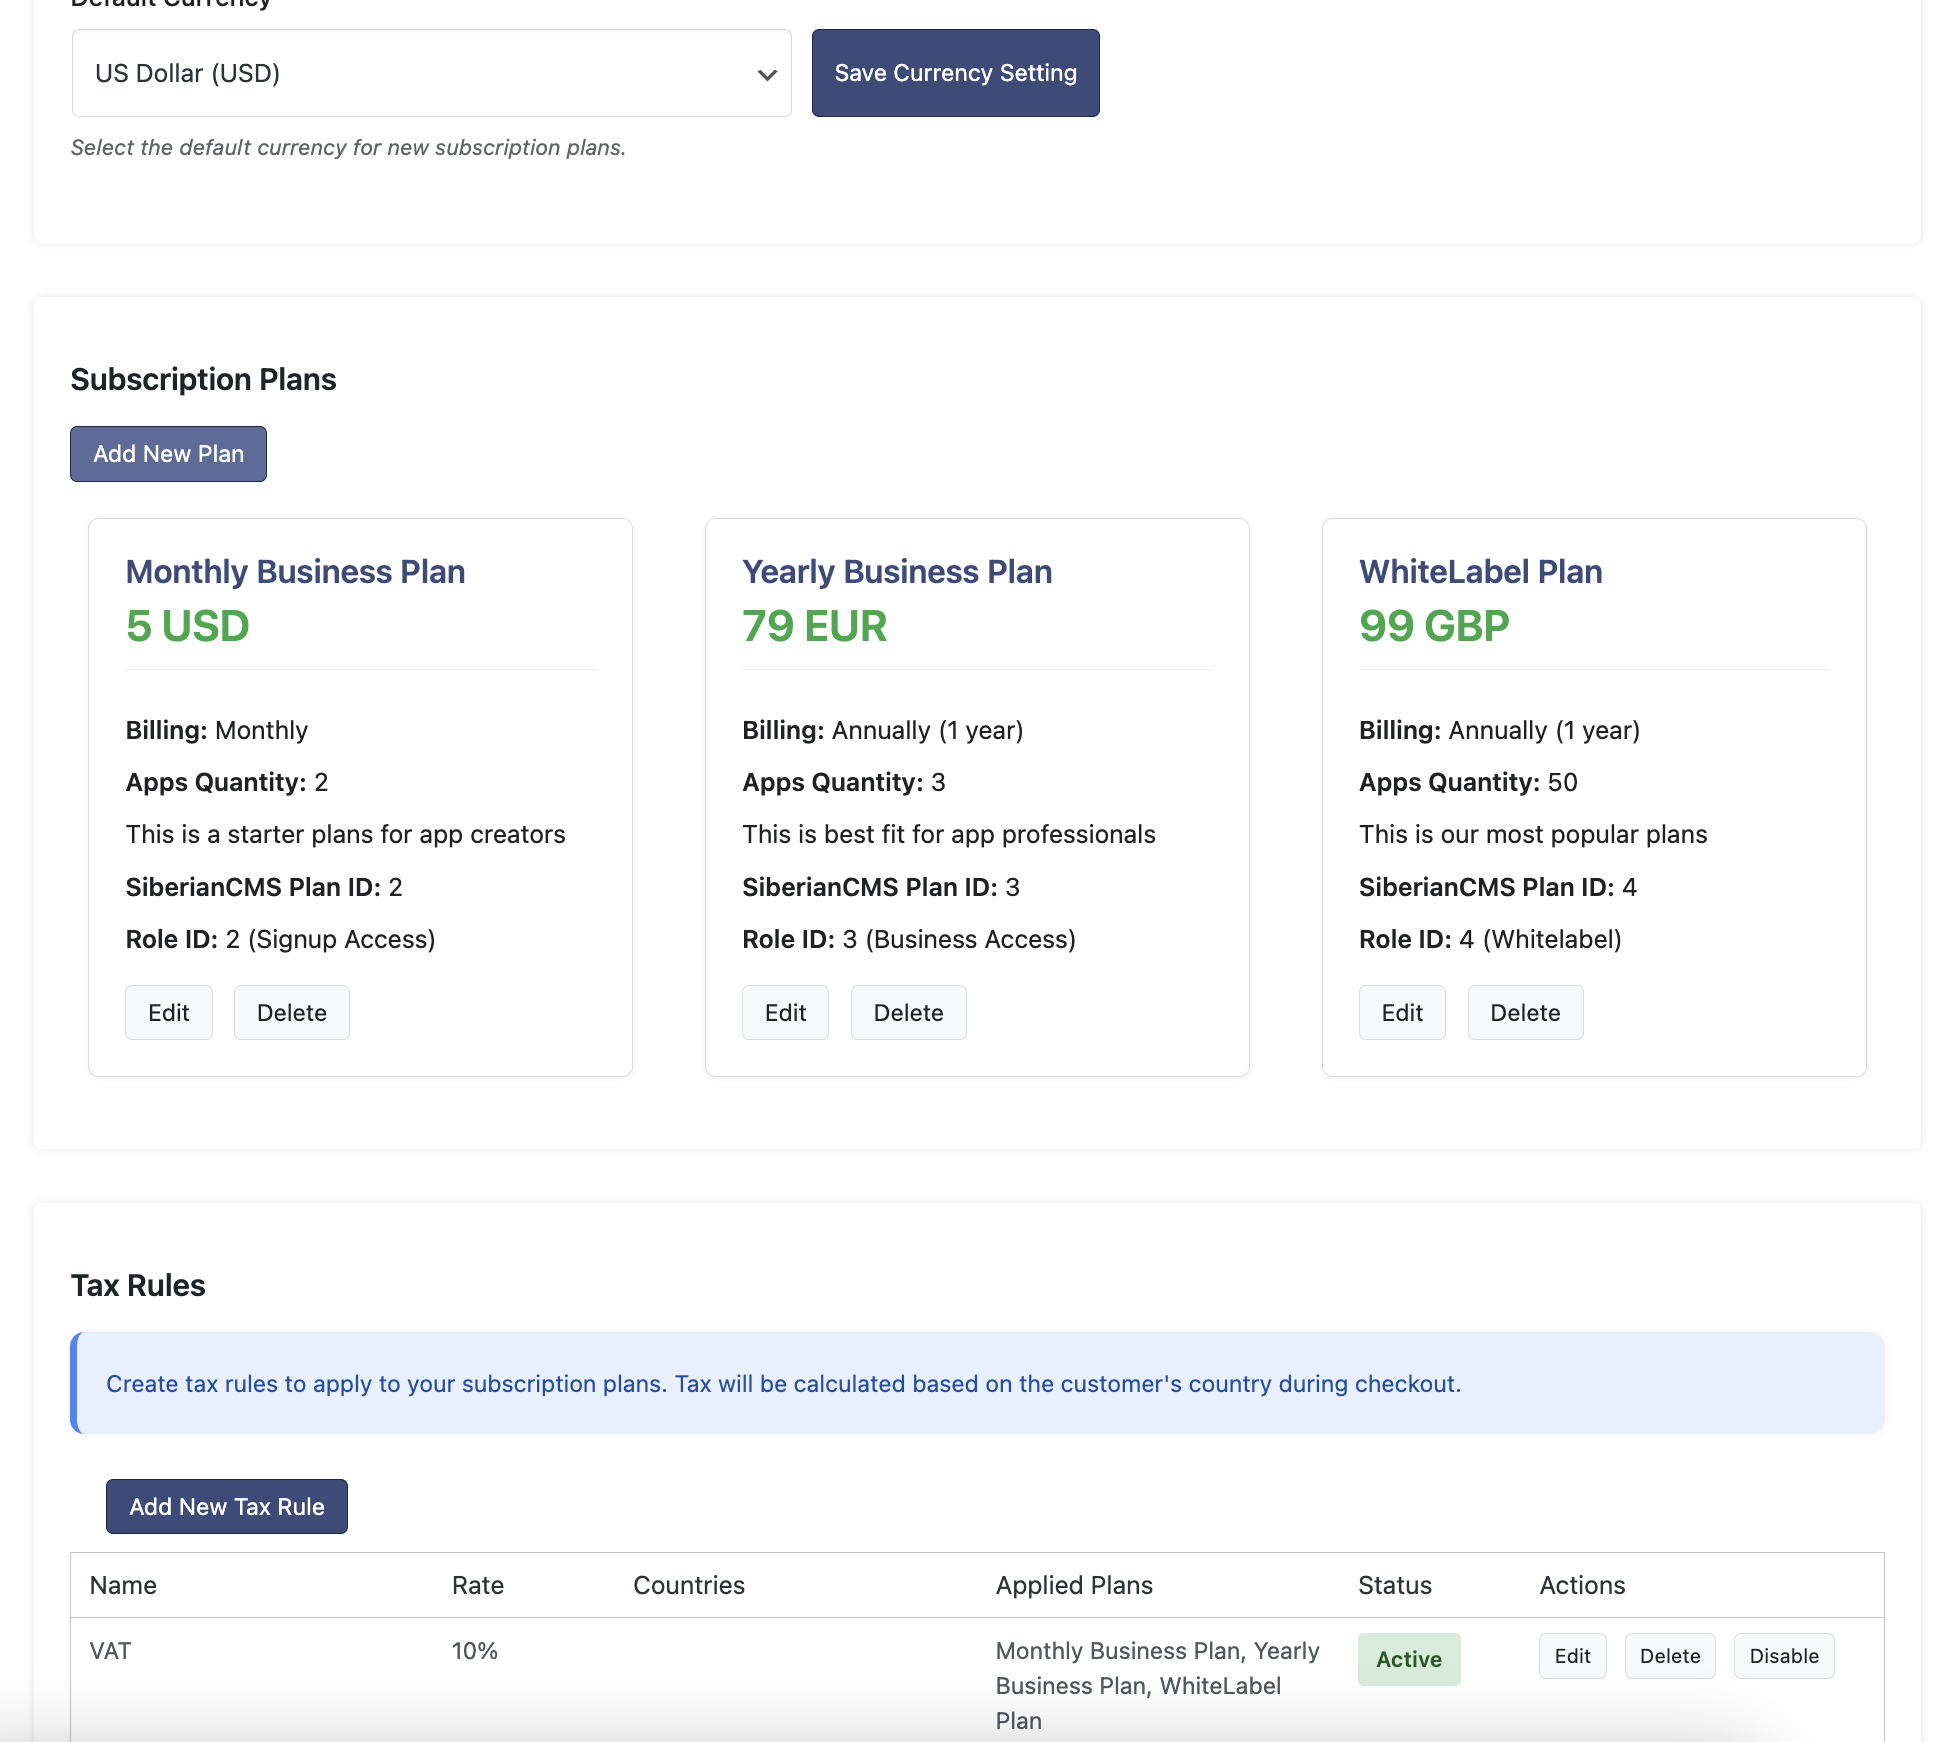Click Add New Plan button
The width and height of the screenshot is (1954, 1742).
(x=168, y=454)
